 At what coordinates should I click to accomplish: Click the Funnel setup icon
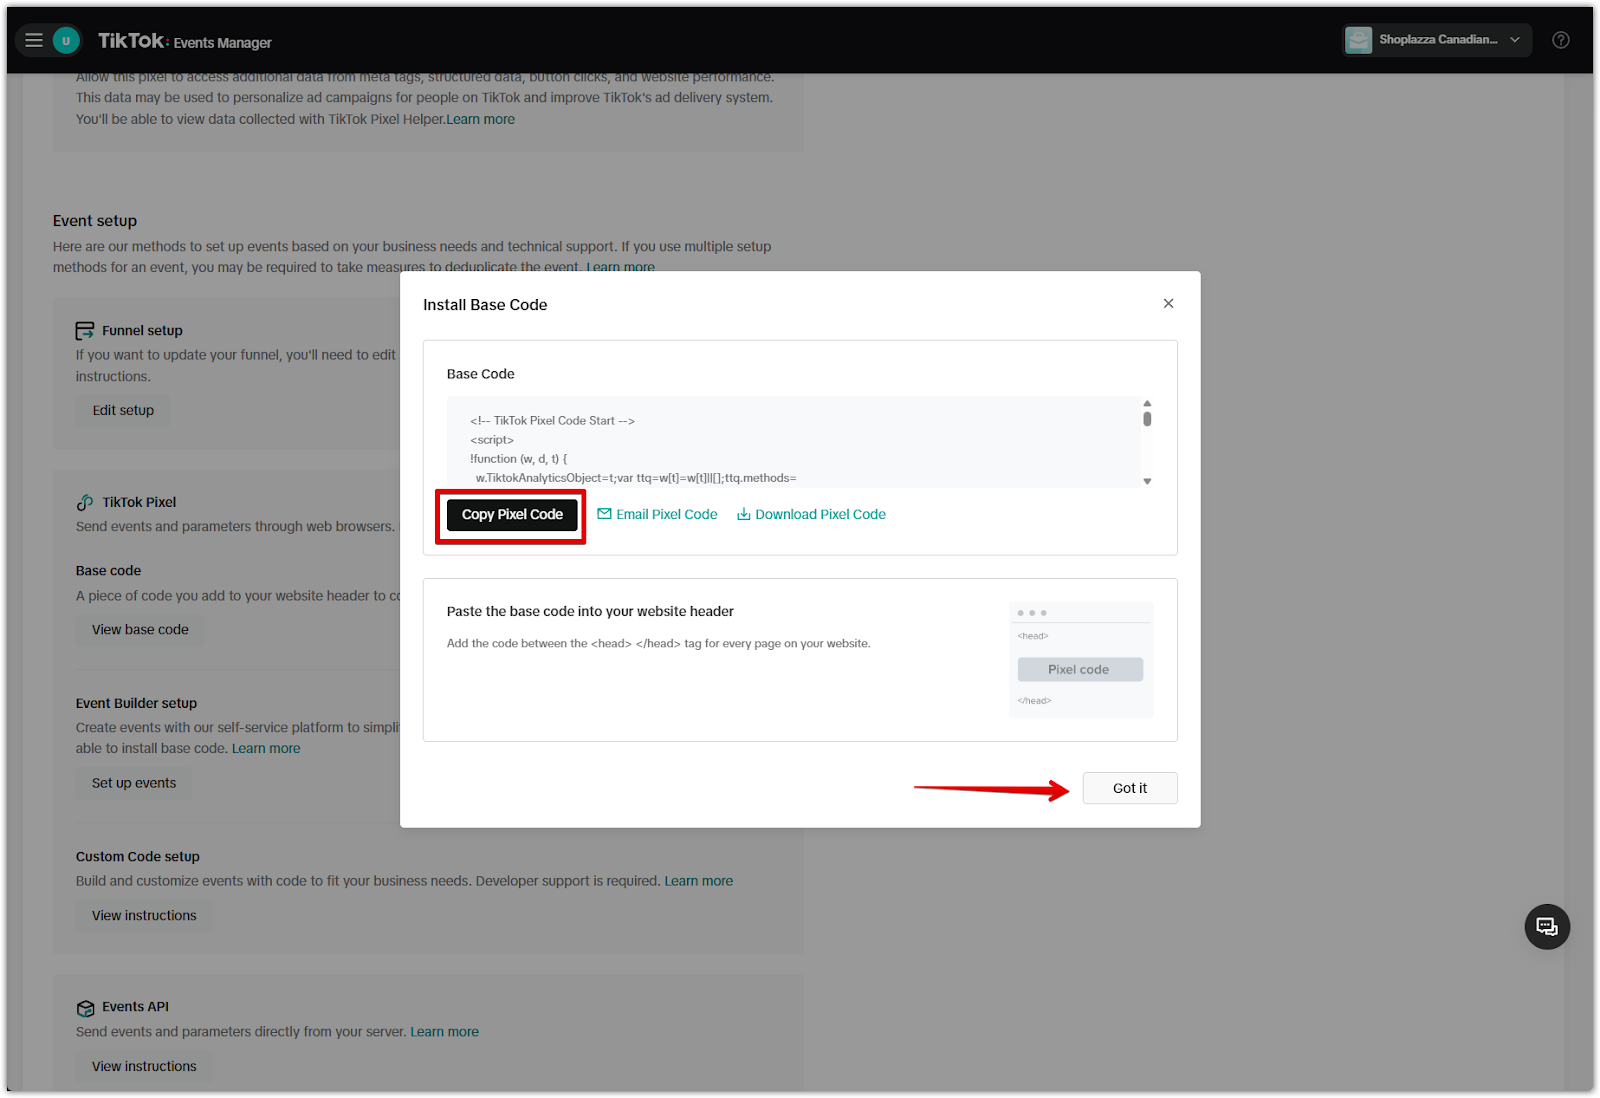click(85, 331)
